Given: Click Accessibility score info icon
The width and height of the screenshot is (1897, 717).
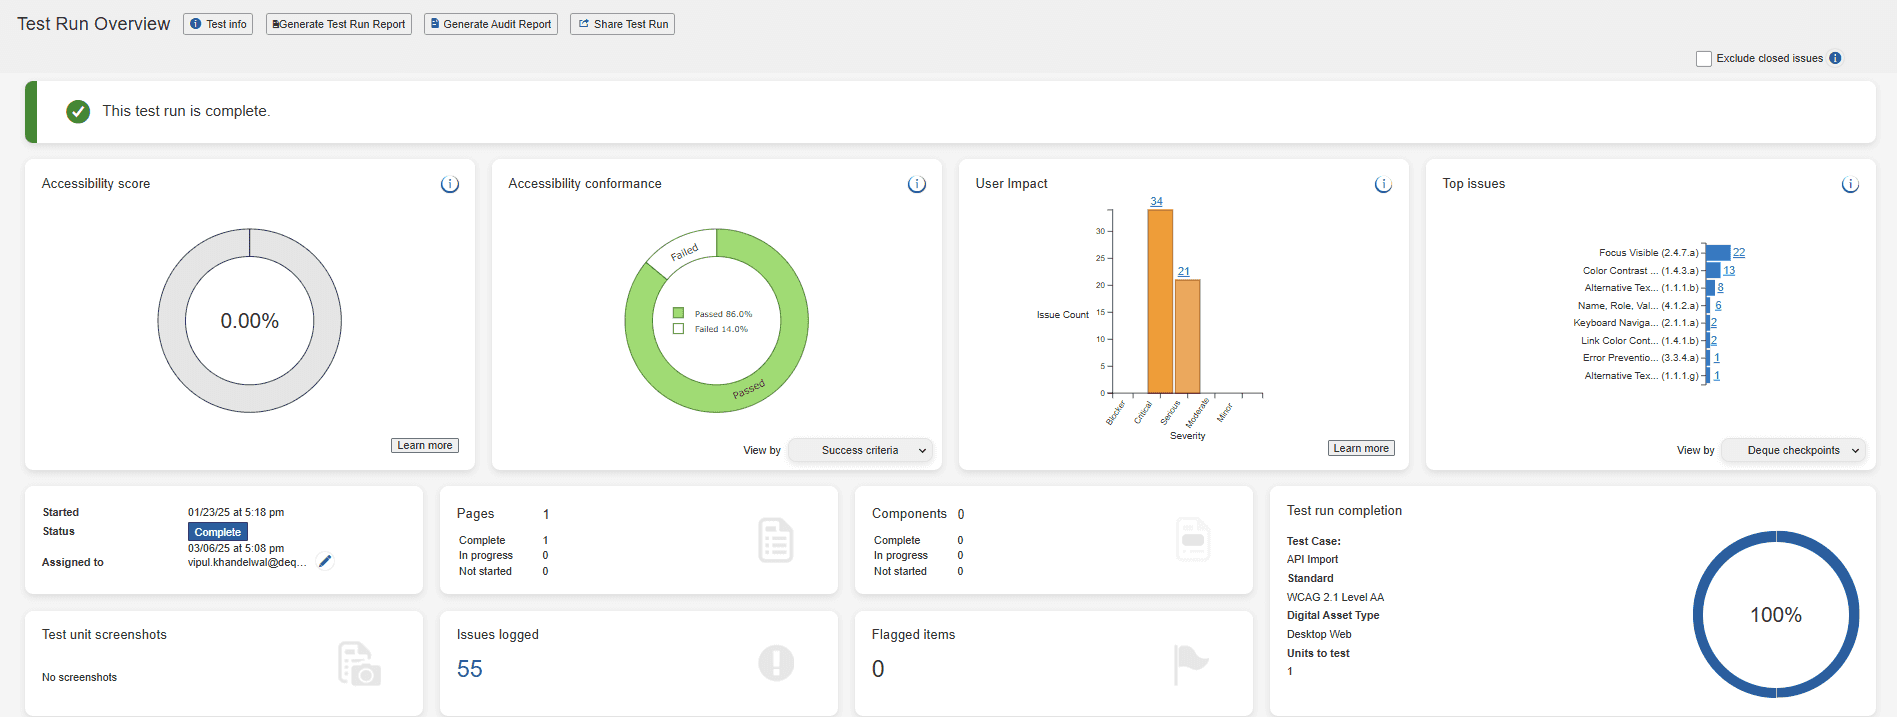Looking at the screenshot, I should click(x=450, y=184).
